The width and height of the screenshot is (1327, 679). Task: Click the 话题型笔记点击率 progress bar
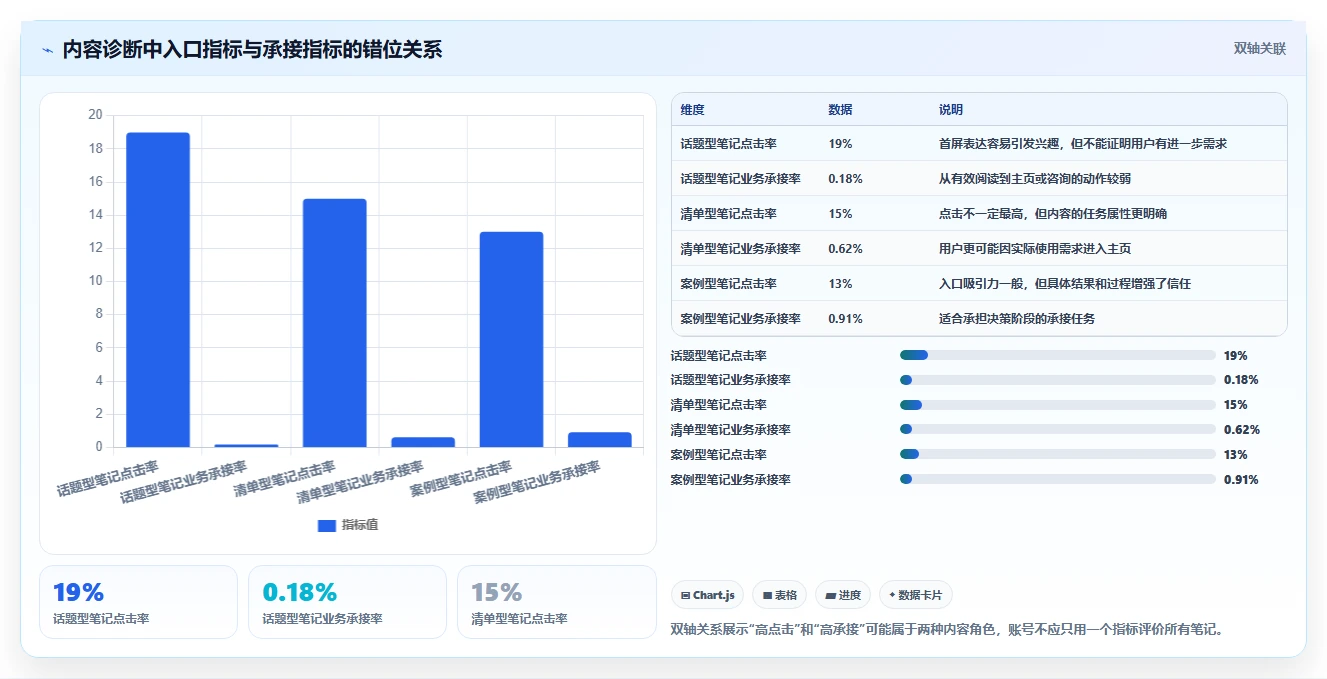pos(1058,355)
